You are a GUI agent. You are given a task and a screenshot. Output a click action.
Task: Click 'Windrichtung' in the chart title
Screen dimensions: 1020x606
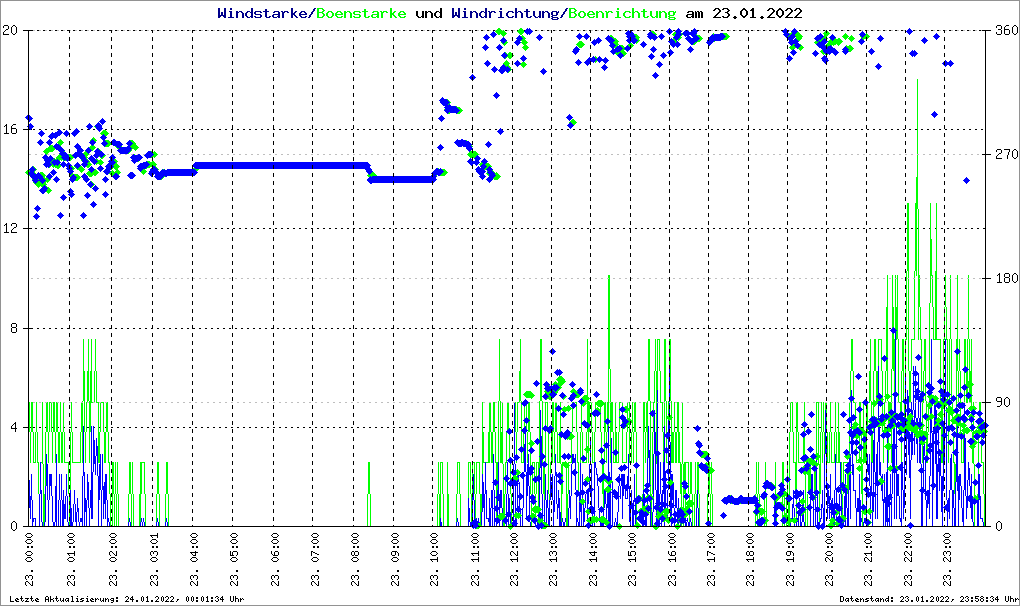tap(505, 13)
